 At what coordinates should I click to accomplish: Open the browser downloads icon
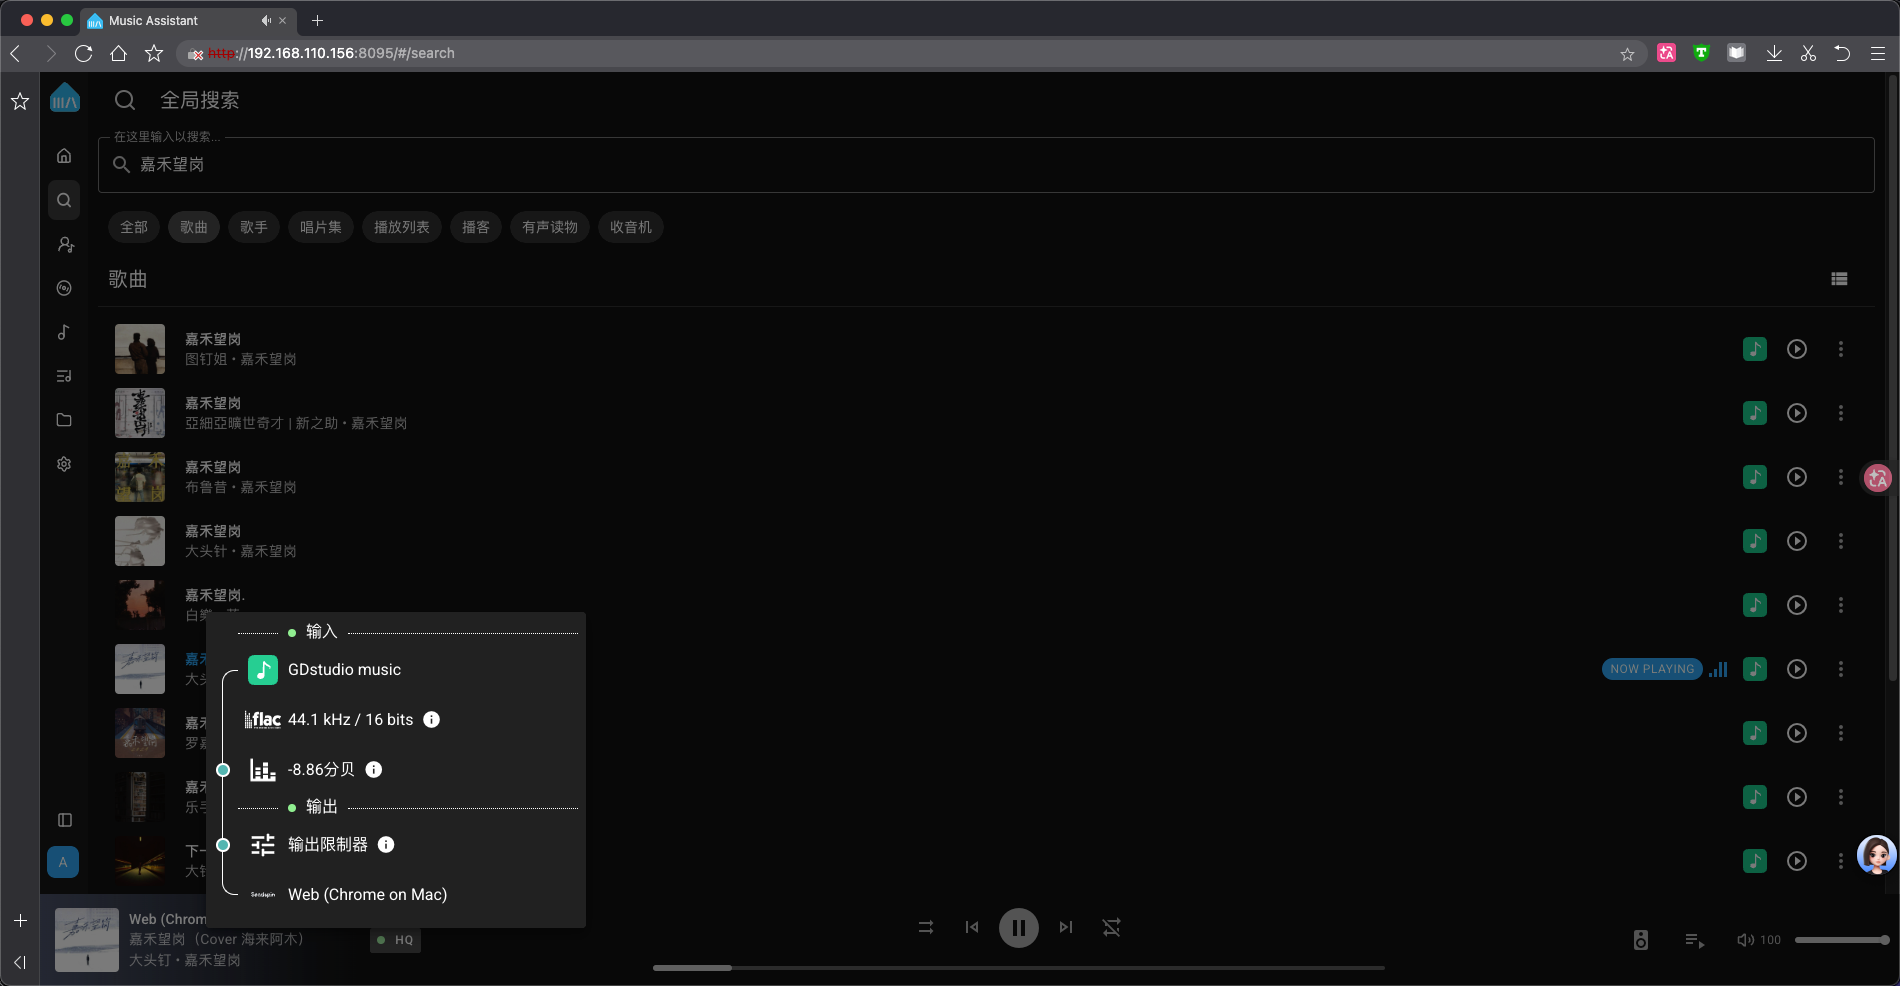[x=1774, y=53]
